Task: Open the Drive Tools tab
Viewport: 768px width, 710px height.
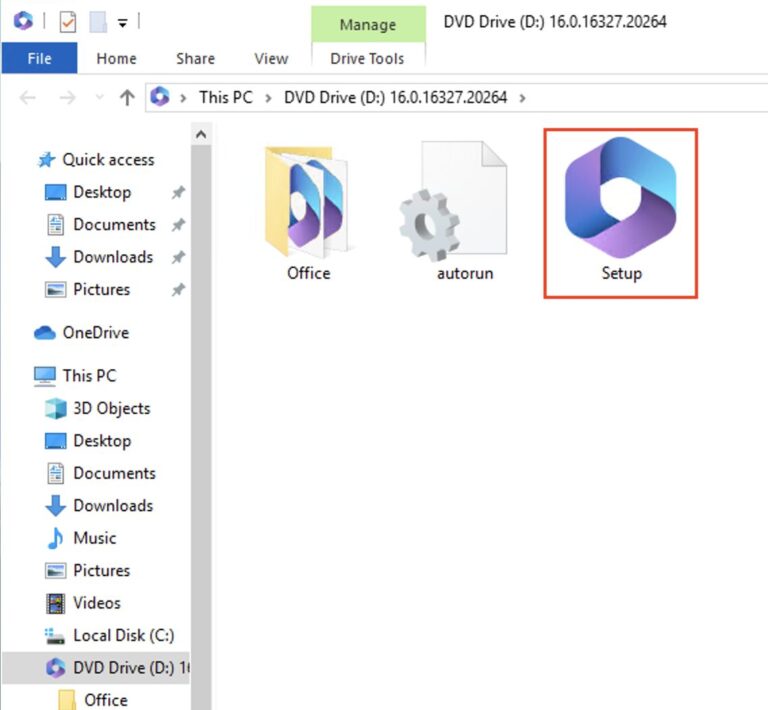Action: coord(367,58)
